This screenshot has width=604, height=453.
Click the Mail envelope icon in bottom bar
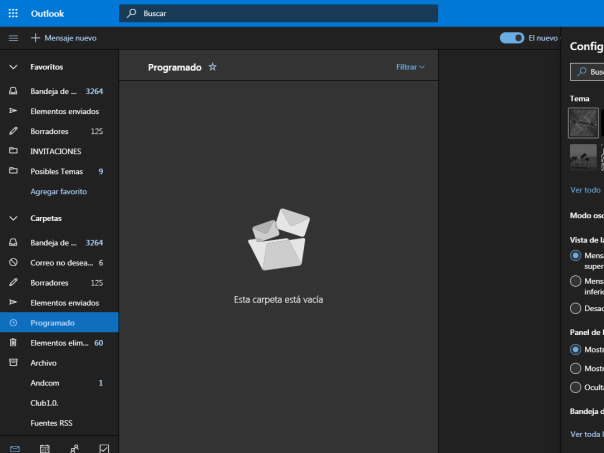pos(14,449)
